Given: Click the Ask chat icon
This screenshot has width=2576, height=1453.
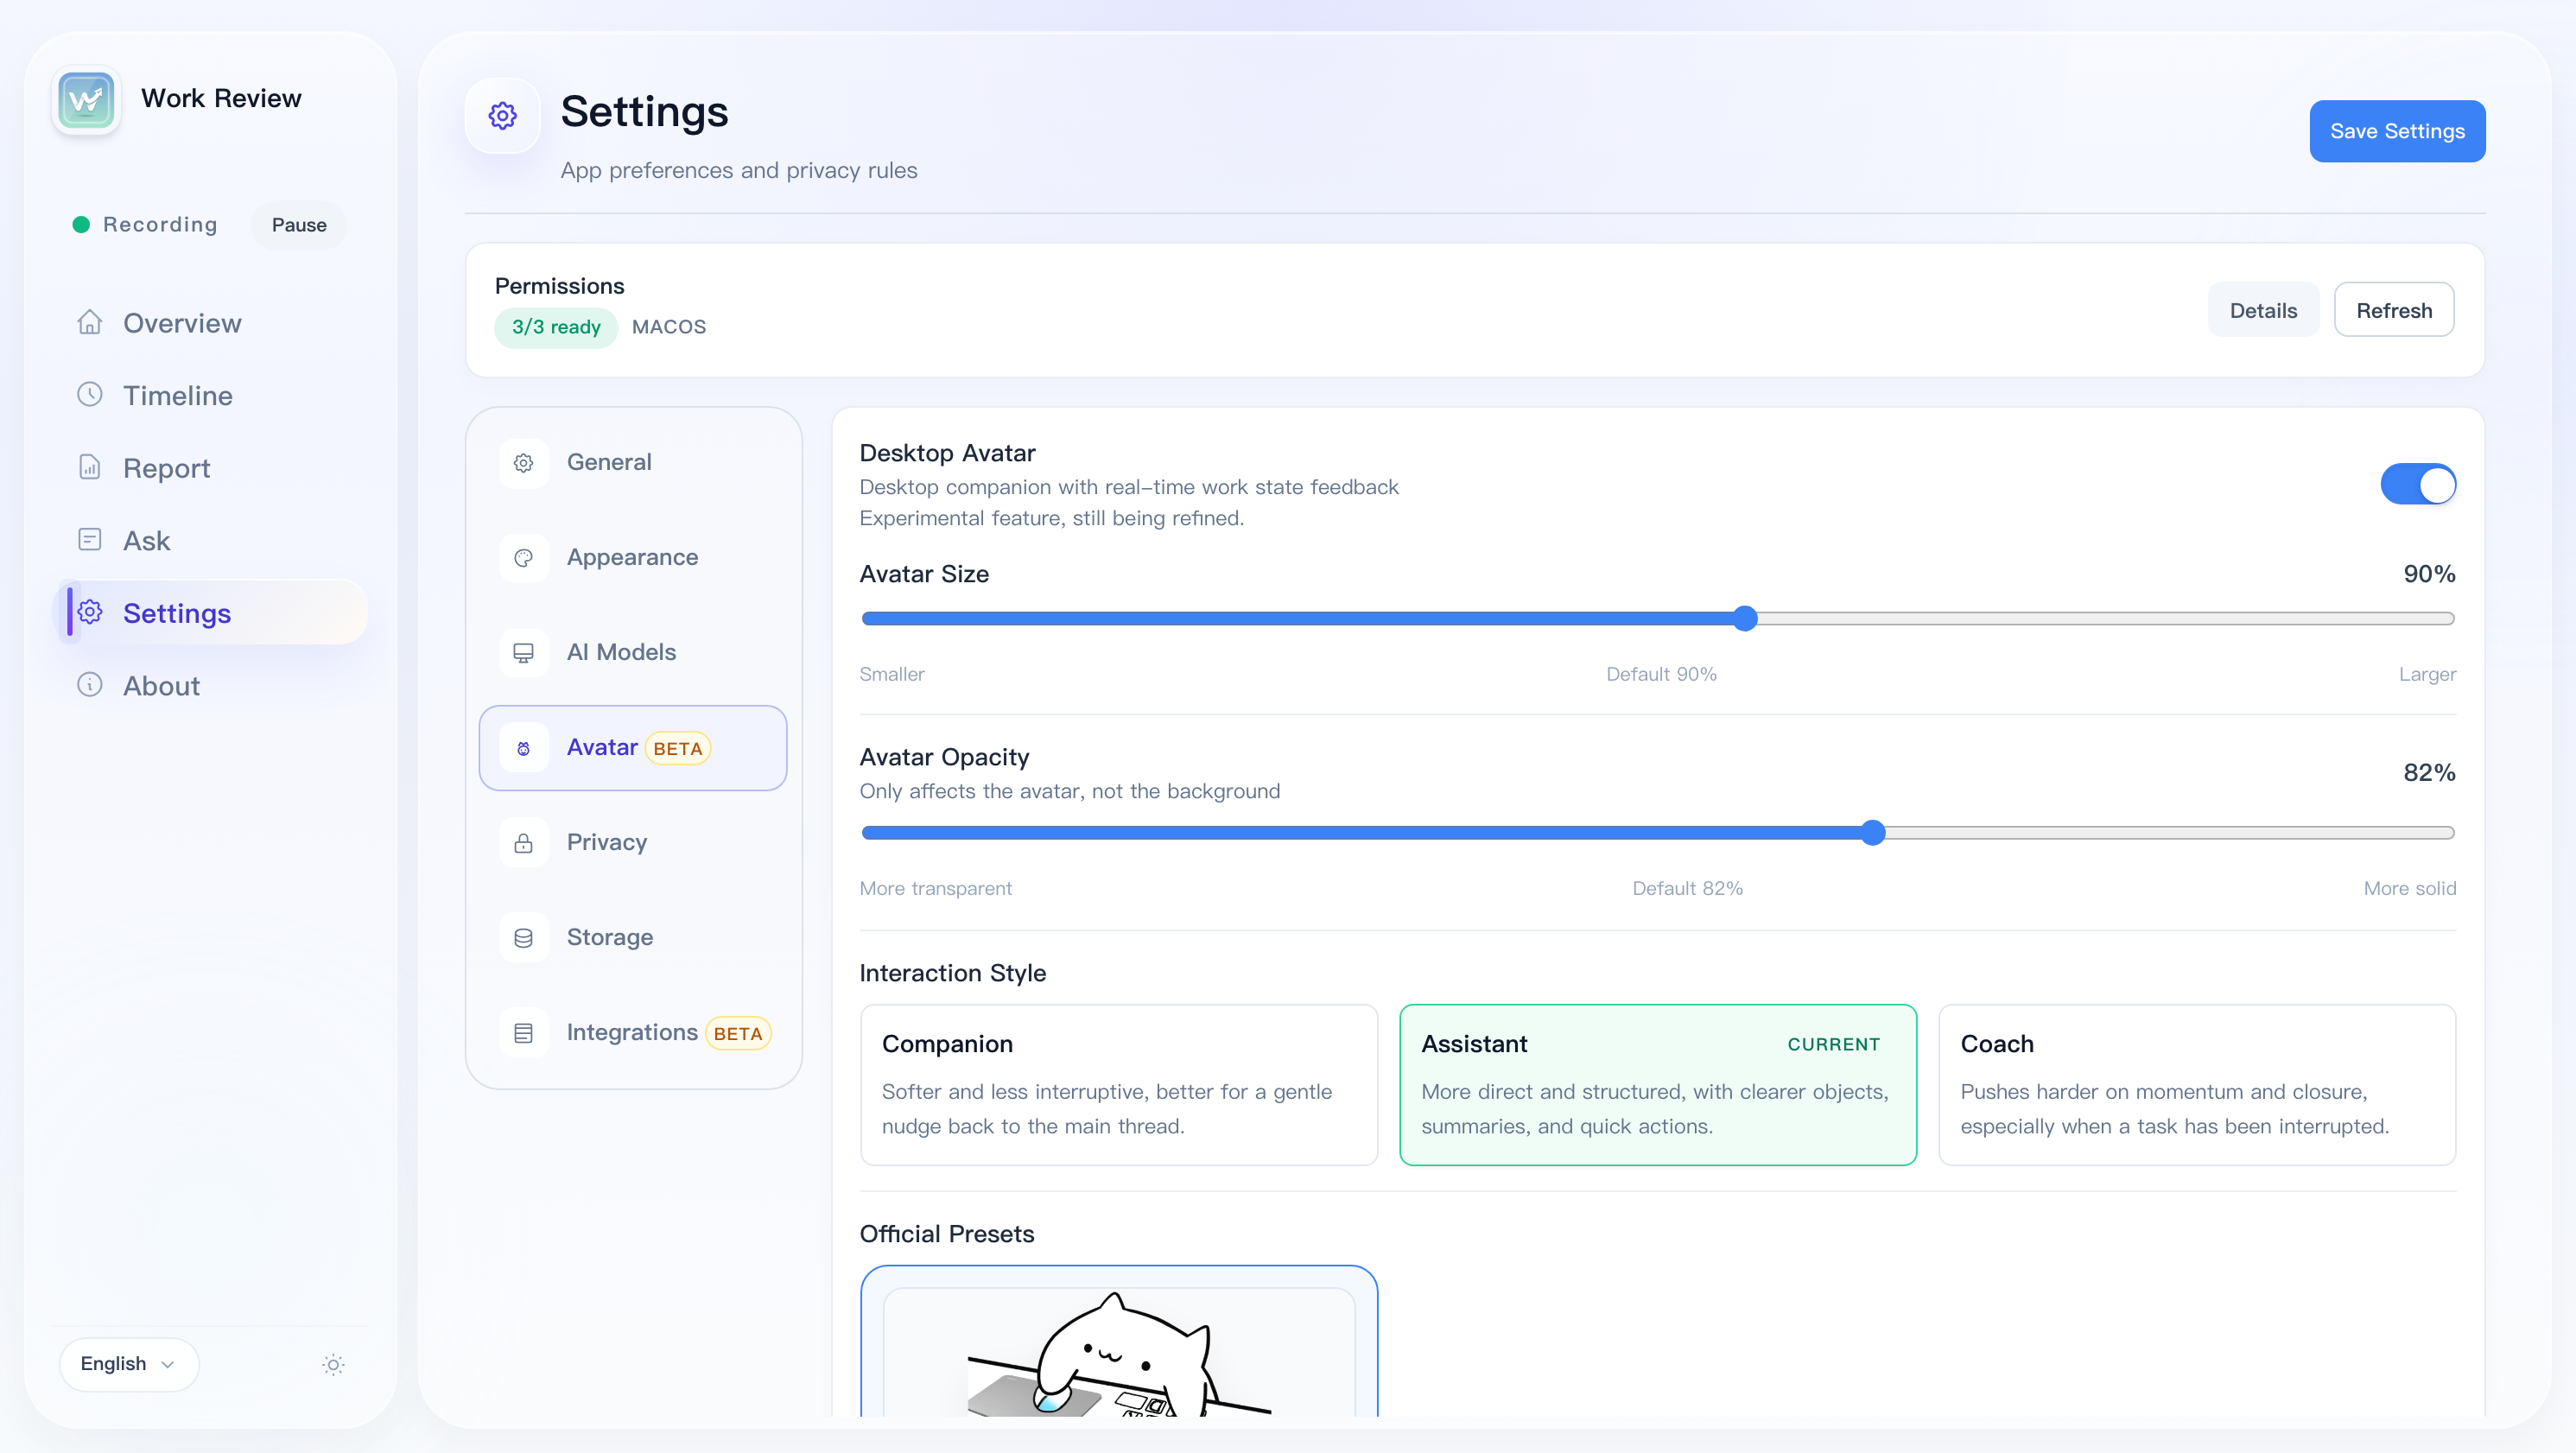Looking at the screenshot, I should 90,540.
